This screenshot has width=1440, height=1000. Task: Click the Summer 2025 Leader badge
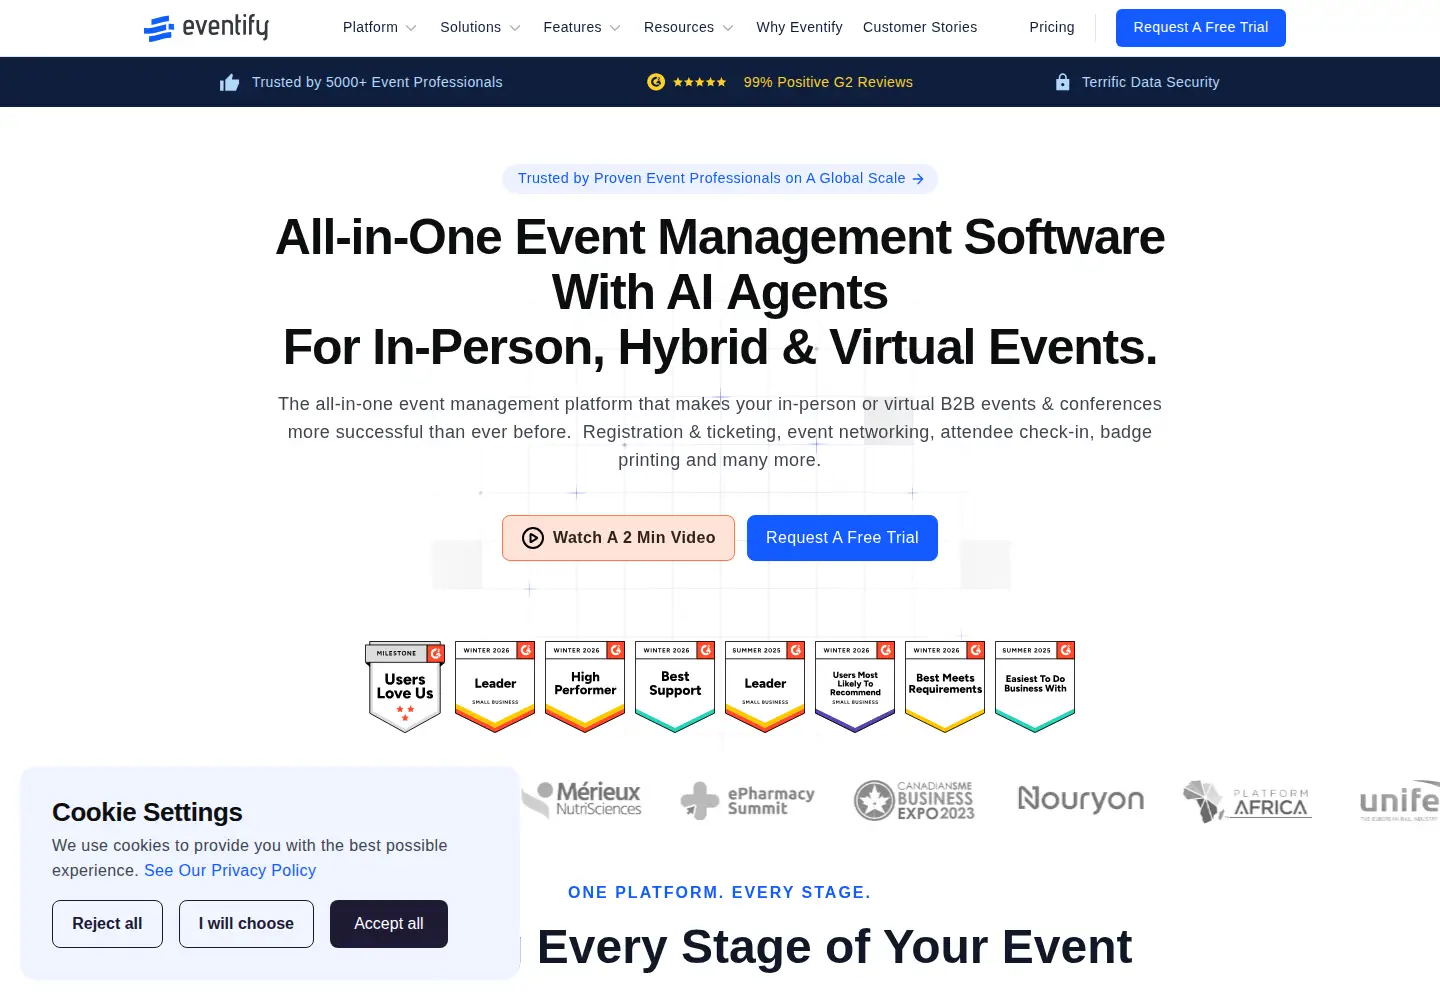765,687
